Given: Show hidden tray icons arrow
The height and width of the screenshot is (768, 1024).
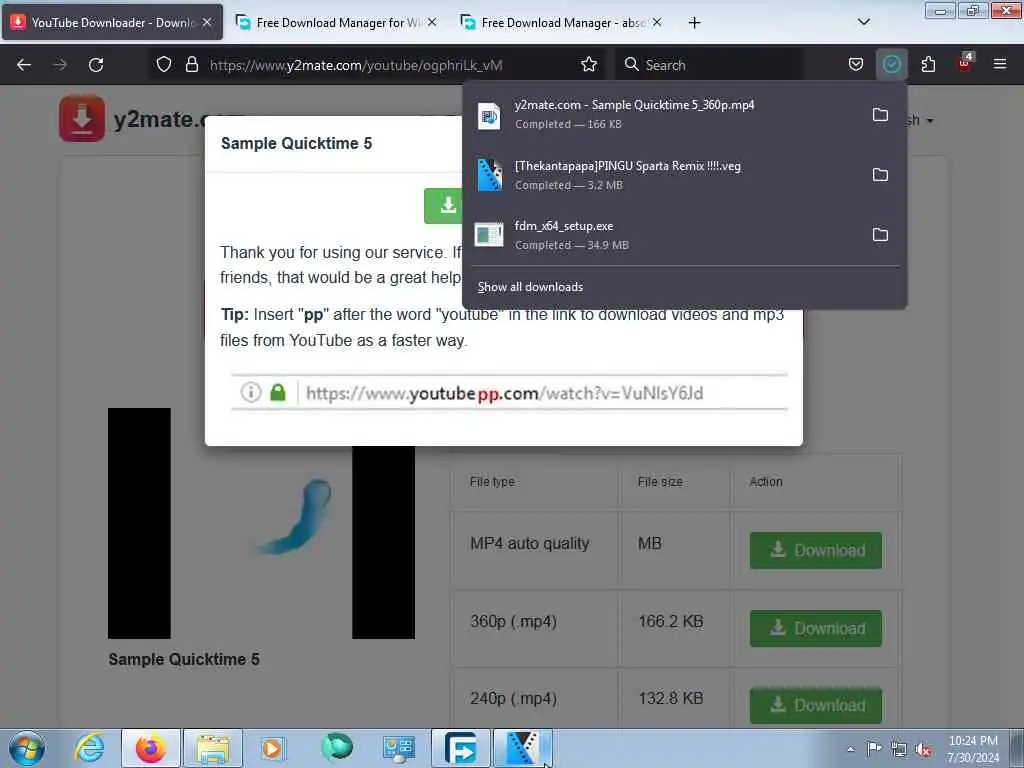Looking at the screenshot, I should [x=850, y=750].
